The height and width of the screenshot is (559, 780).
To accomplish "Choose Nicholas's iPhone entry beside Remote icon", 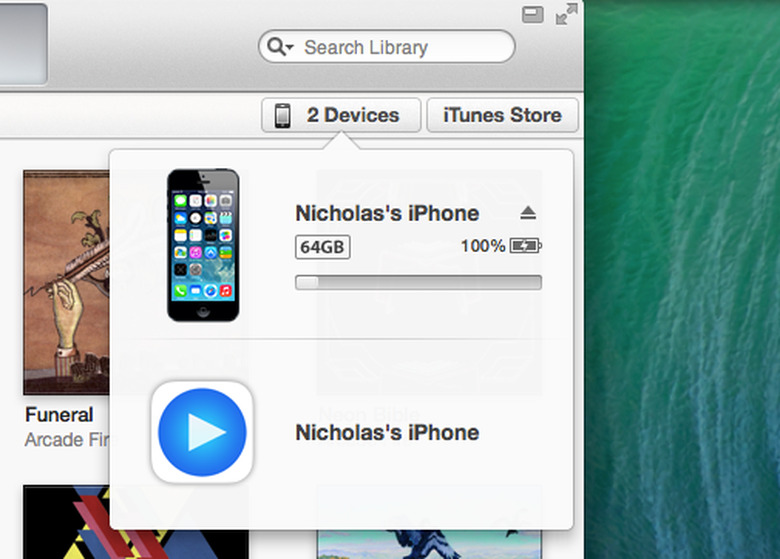I will tap(387, 433).
